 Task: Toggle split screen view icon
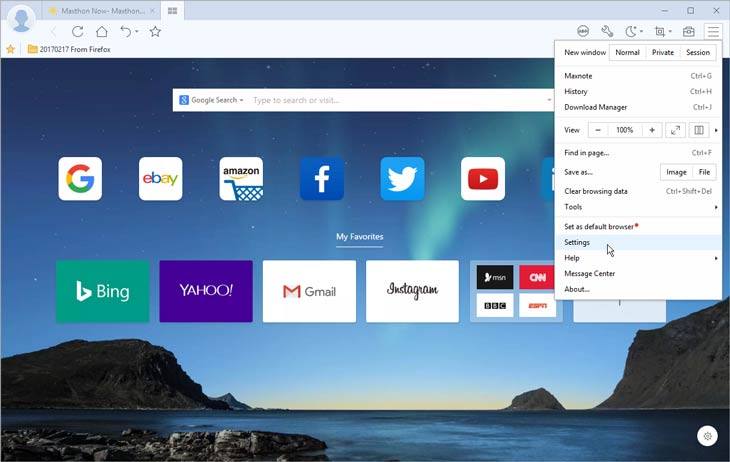pyautogui.click(x=699, y=130)
